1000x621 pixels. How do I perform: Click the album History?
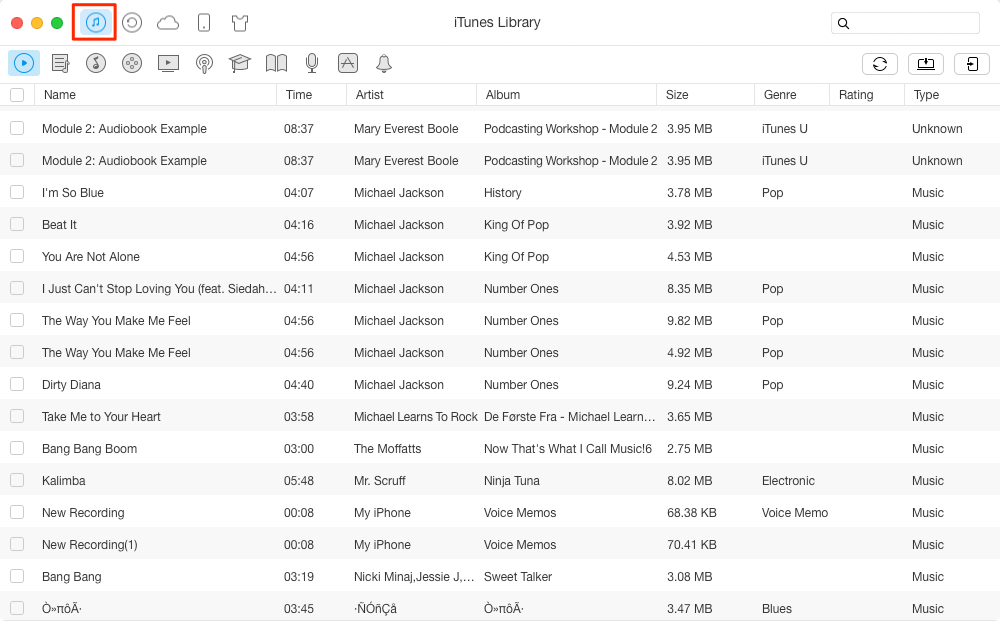point(503,193)
